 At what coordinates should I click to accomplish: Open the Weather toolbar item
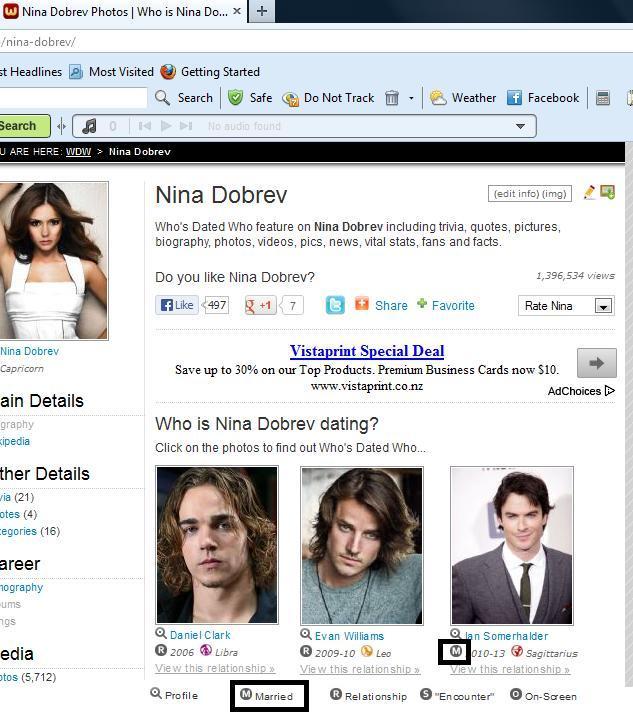(x=463, y=98)
